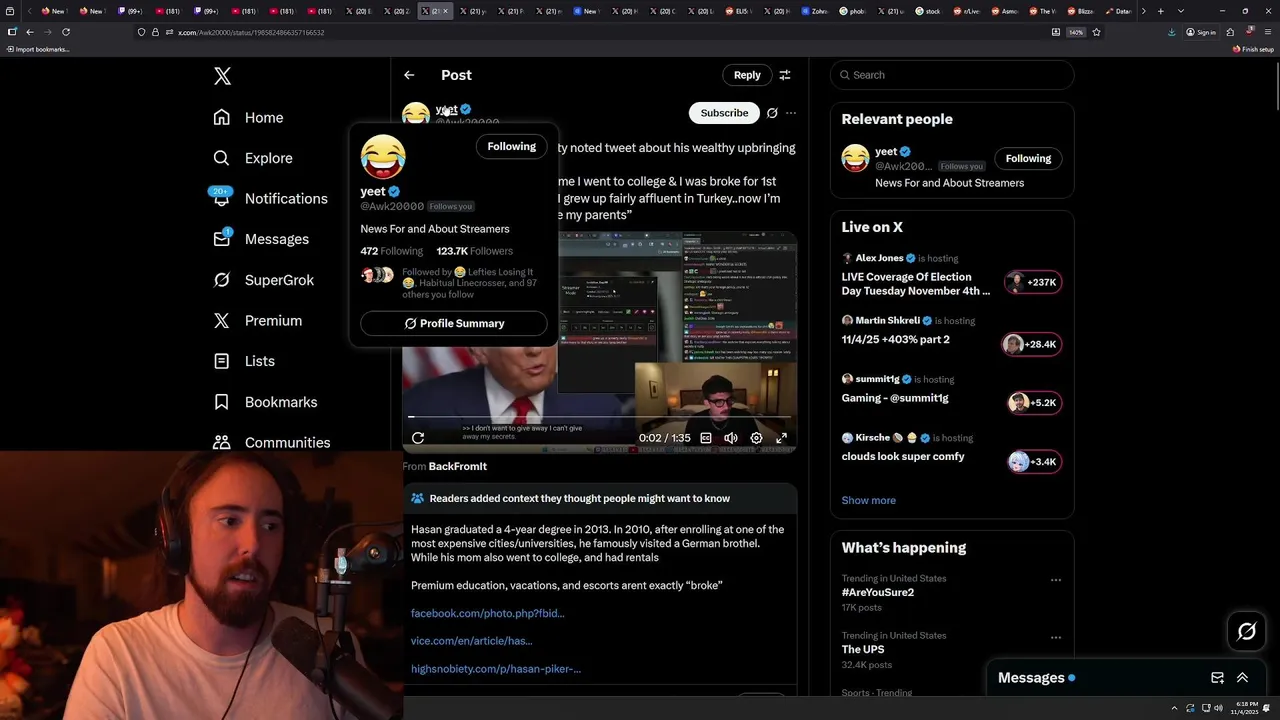The width and height of the screenshot is (1280, 720).
Task: Open the reply filter settings icon
Action: tap(785, 75)
